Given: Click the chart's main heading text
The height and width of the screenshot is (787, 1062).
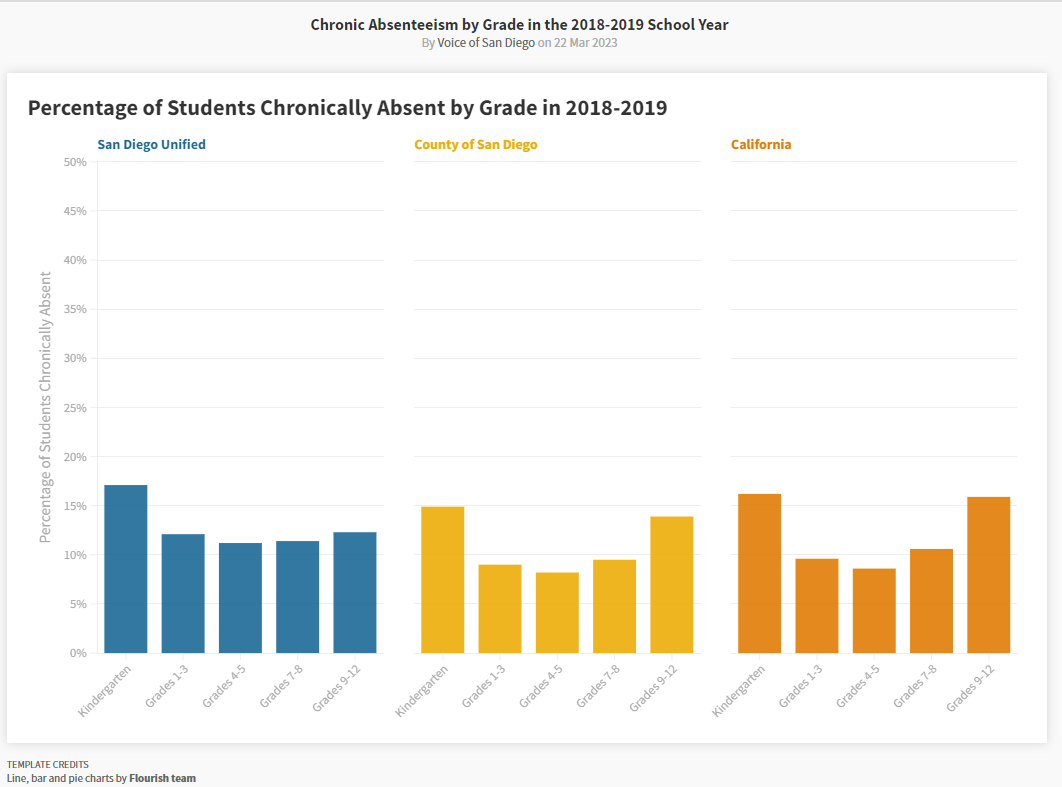Looking at the screenshot, I should 347,108.
